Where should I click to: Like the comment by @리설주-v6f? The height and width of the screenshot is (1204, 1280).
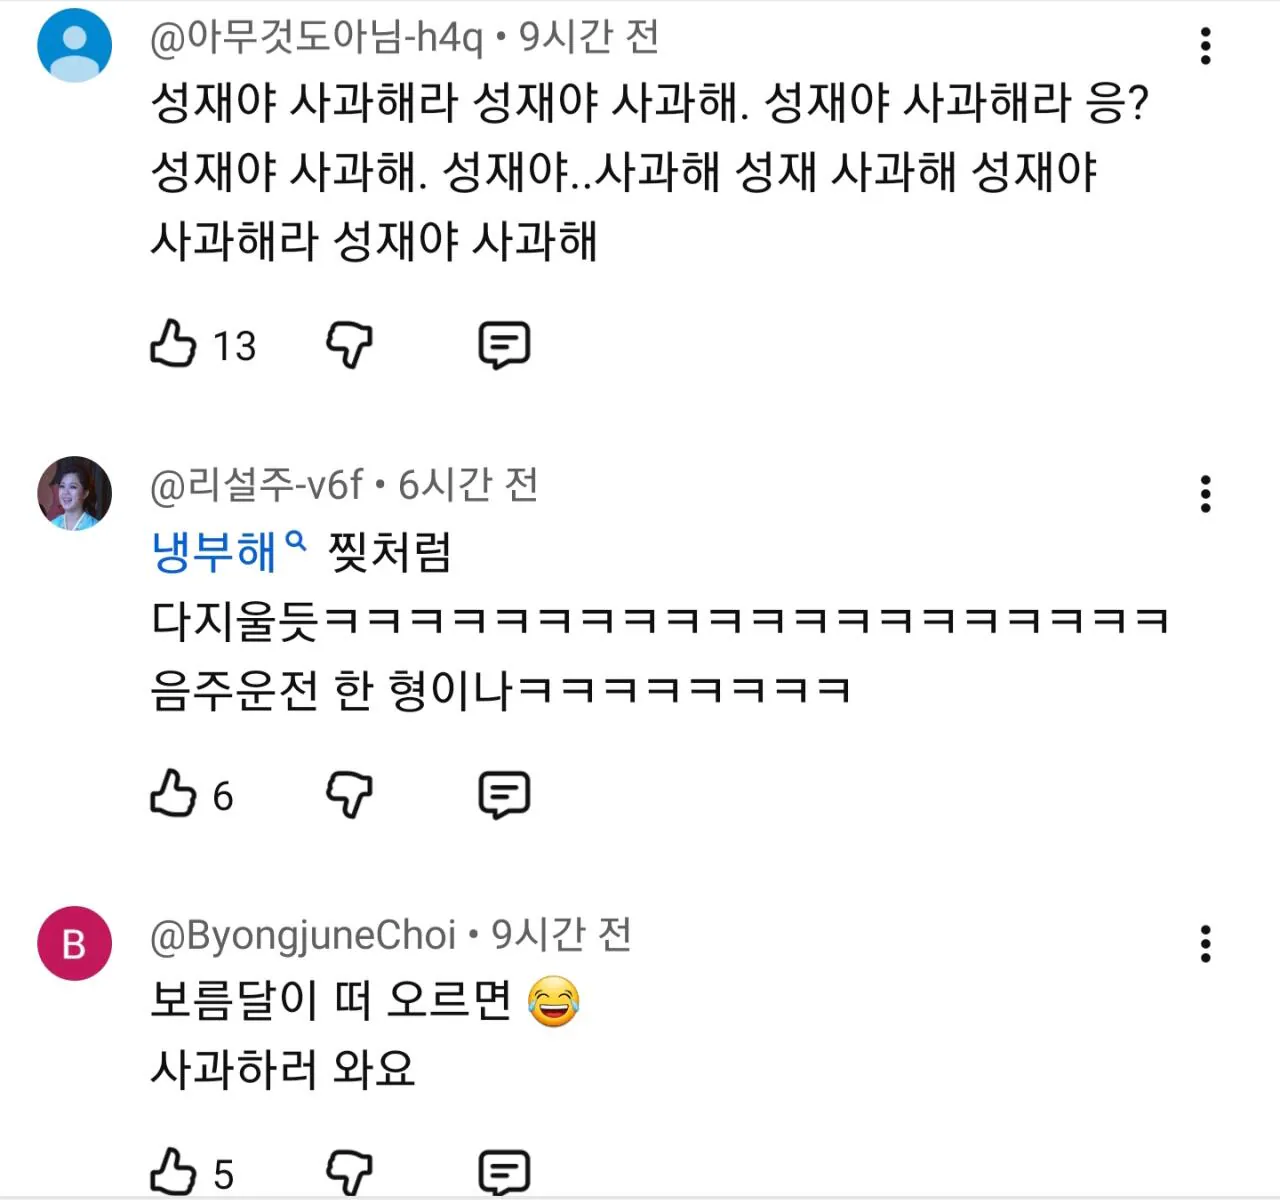click(173, 795)
